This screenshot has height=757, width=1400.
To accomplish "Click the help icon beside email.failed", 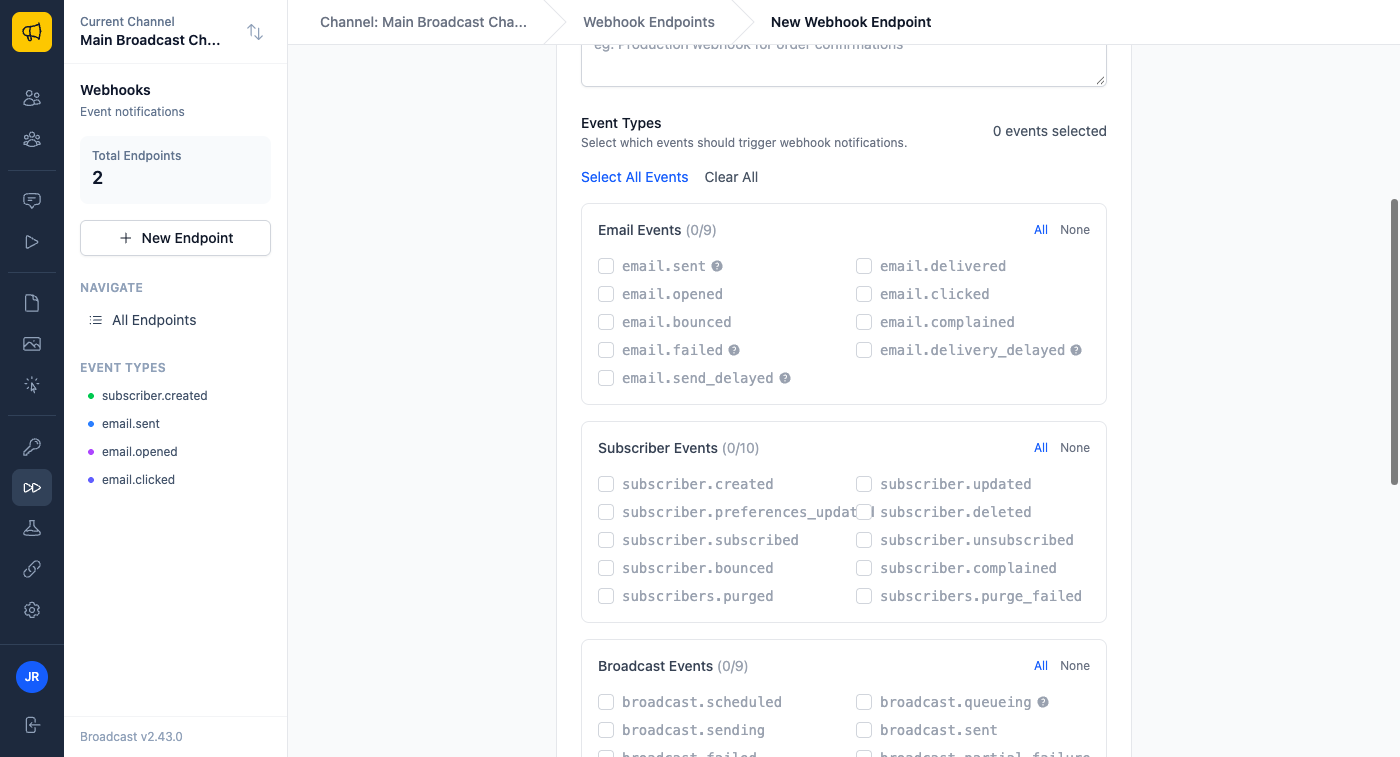I will click(734, 350).
